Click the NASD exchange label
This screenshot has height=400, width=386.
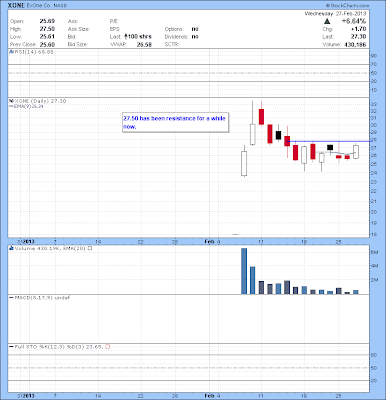60,6
